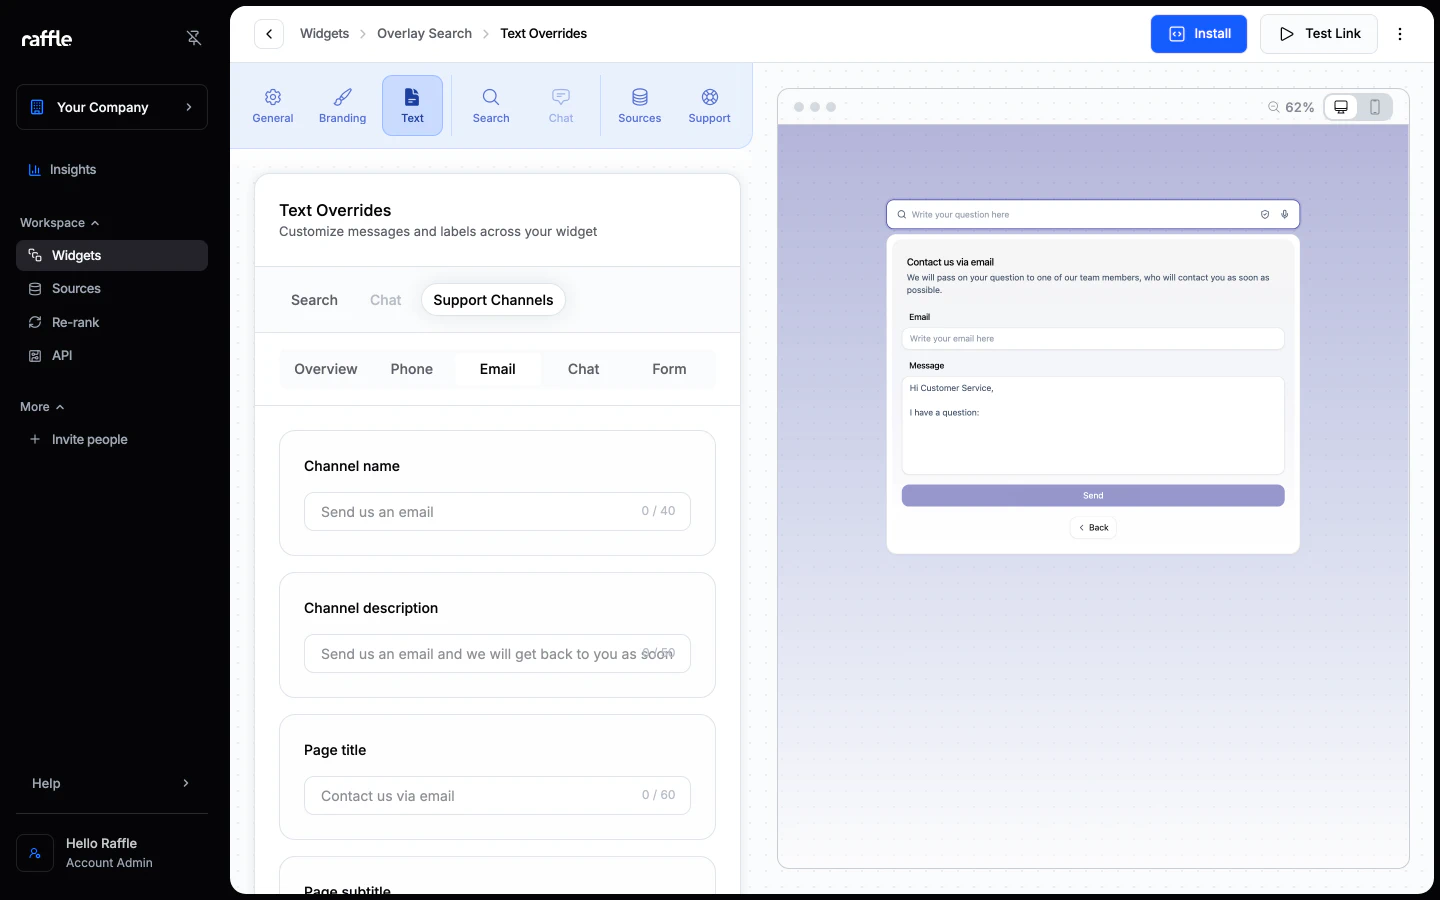
Task: Collapse the Workspace section
Action: [60, 223]
